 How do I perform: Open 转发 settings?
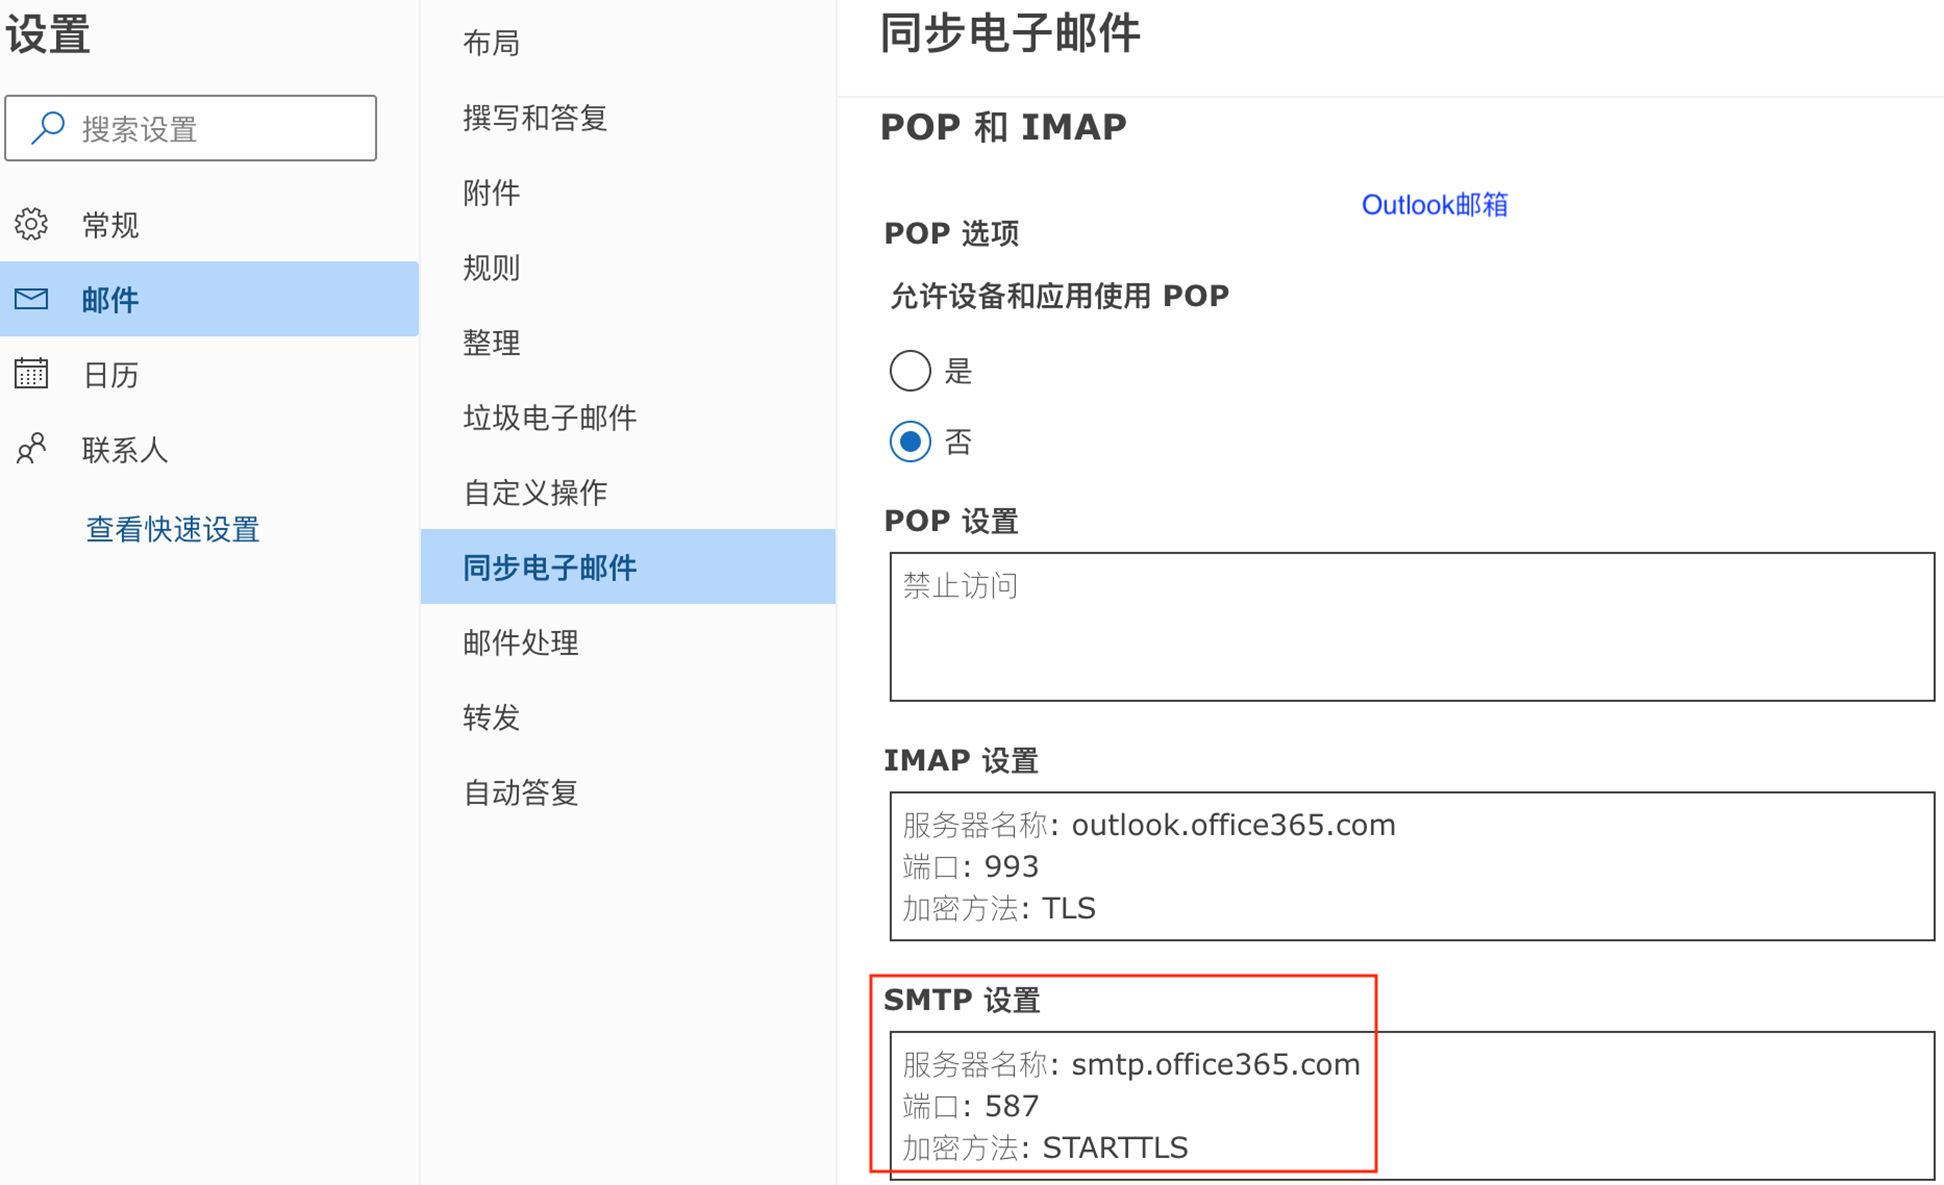coord(491,718)
